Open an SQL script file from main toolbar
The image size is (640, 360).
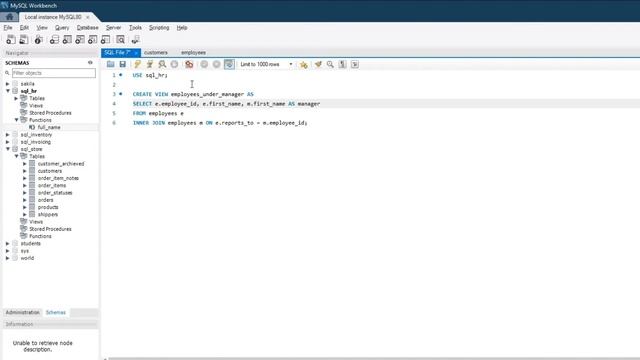[x=24, y=40]
